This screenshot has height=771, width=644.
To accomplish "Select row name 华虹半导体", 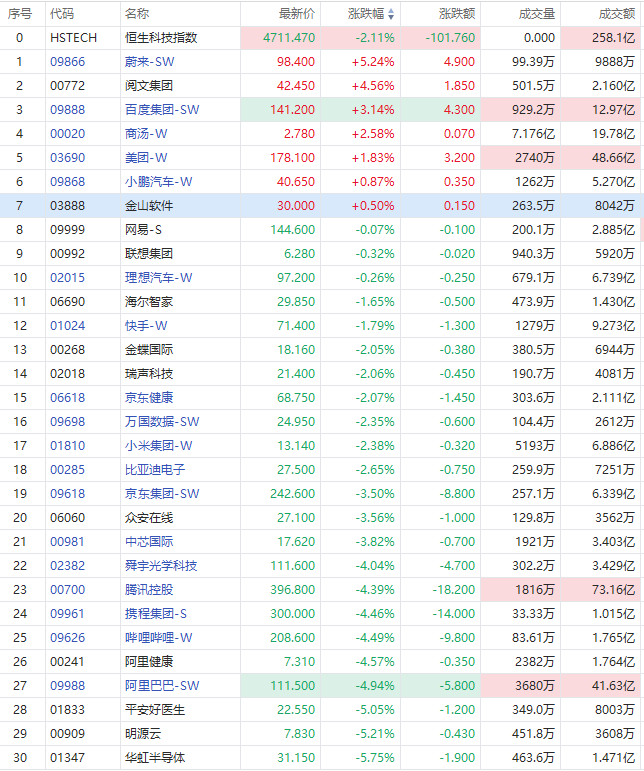I will 155,758.
